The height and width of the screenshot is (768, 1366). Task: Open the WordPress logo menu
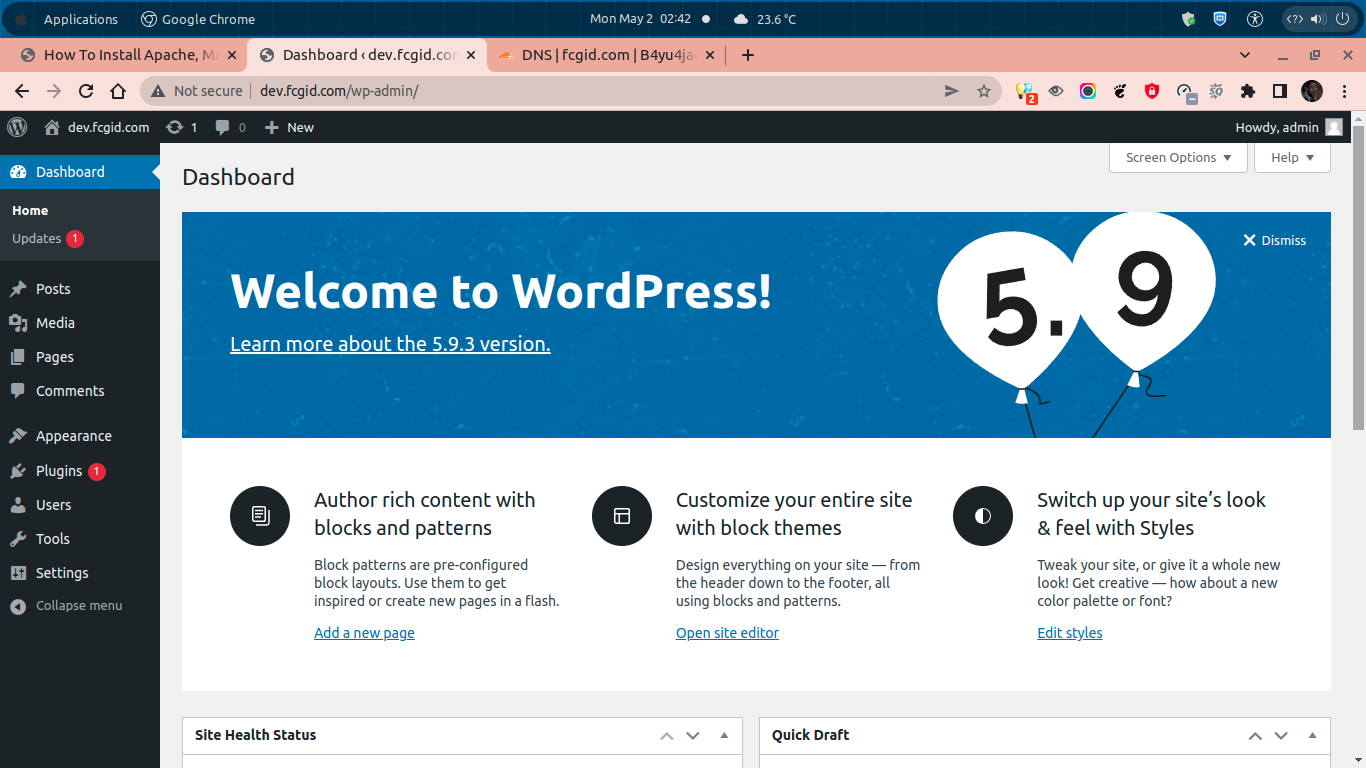17,127
